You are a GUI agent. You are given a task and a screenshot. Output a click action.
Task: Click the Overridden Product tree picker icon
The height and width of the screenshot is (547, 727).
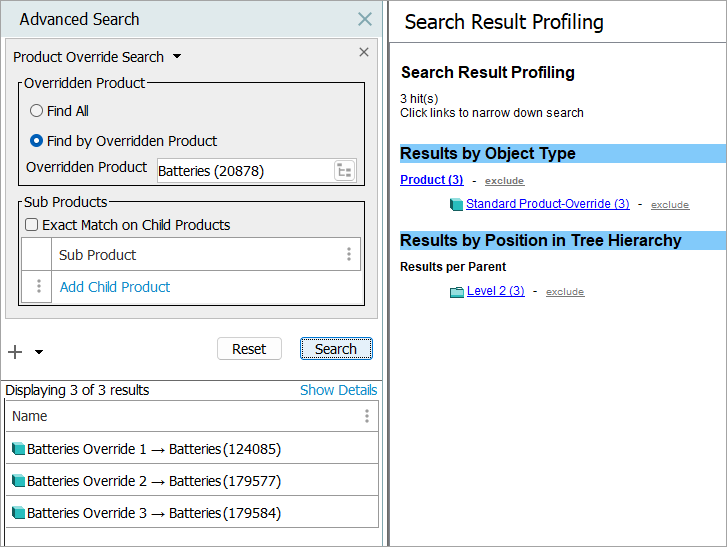(344, 171)
